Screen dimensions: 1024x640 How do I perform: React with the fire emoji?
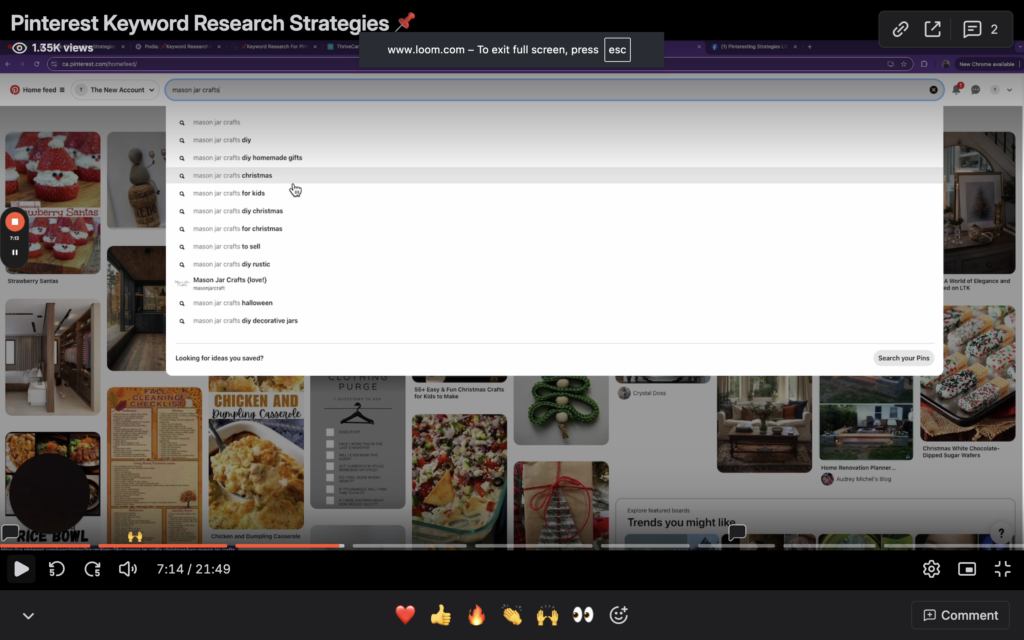tap(477, 615)
